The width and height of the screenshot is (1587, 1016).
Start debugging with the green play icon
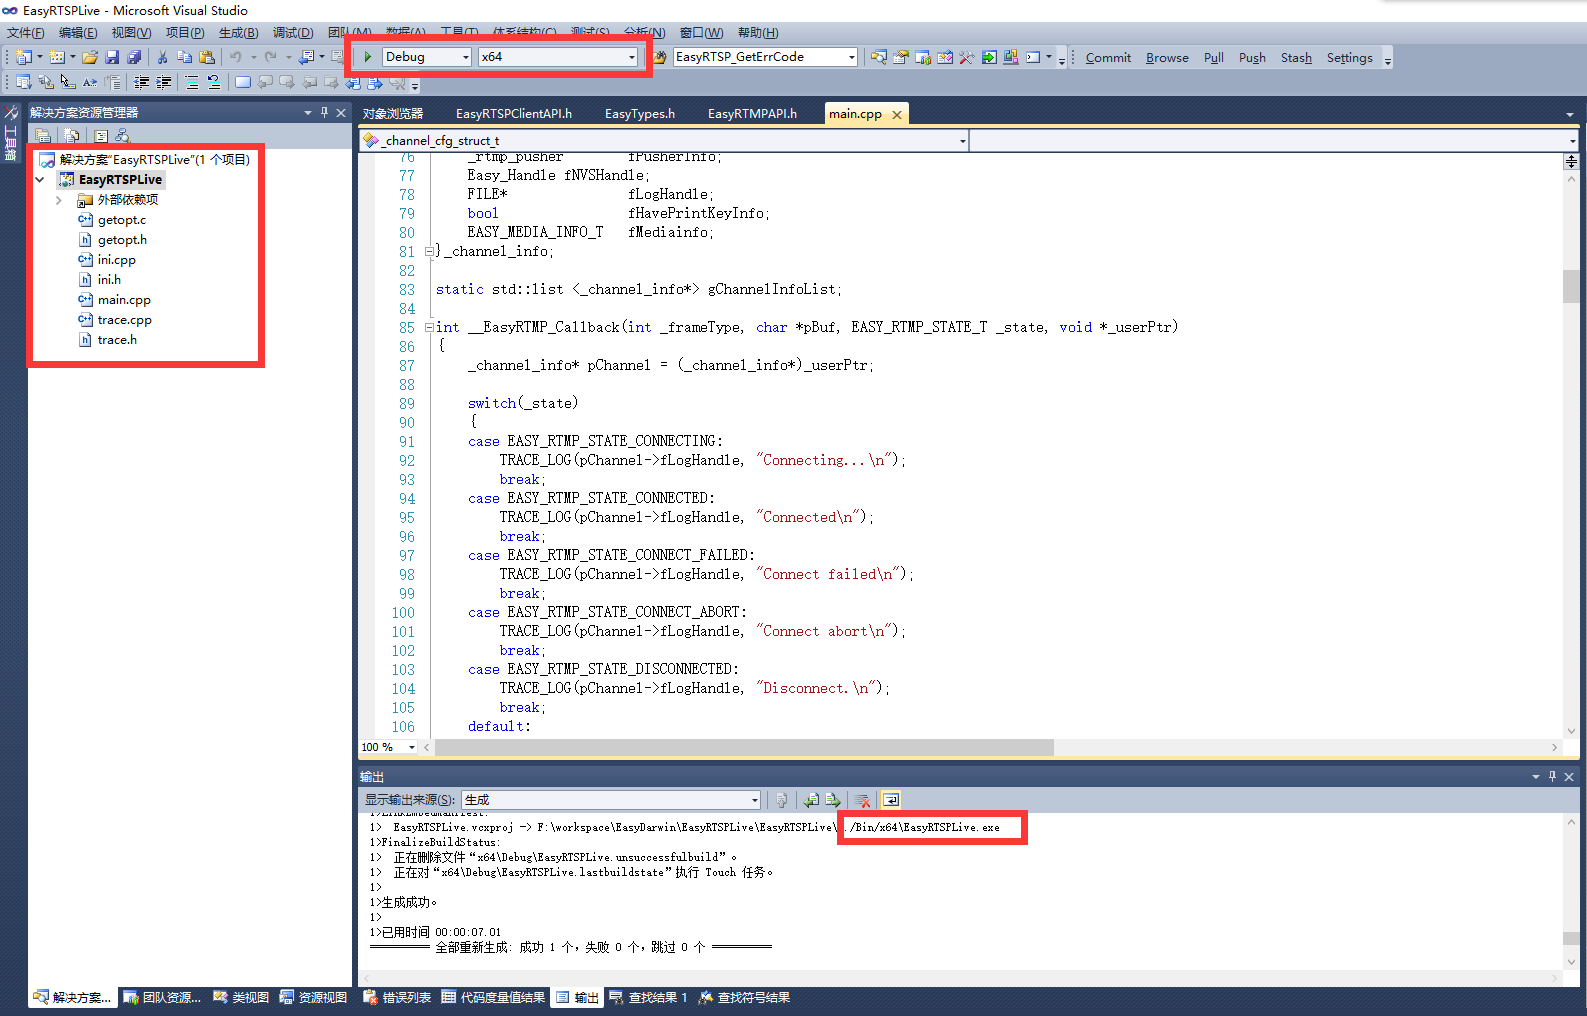pyautogui.click(x=368, y=57)
